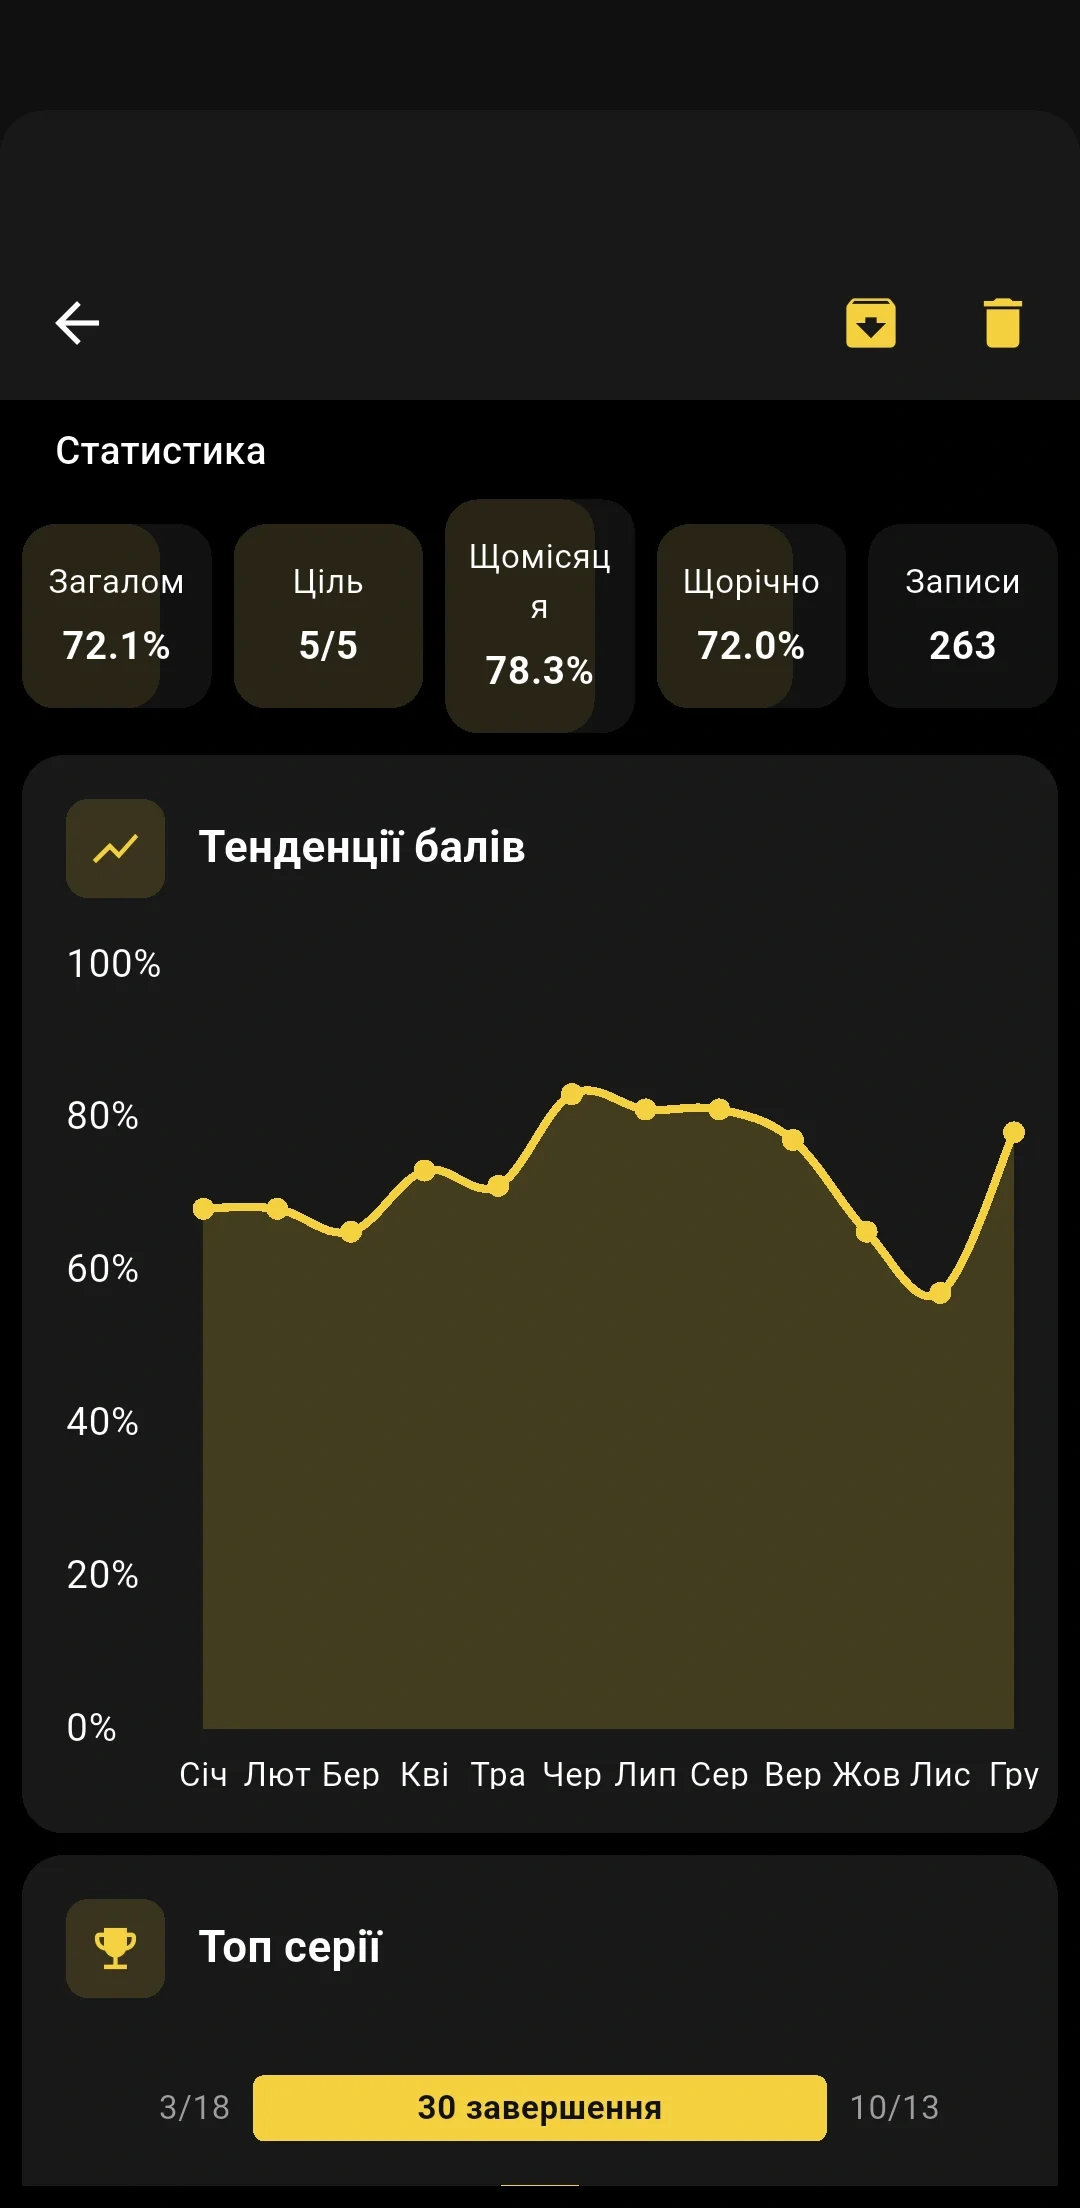Image resolution: width=1080 pixels, height=2208 pixels.
Task: Tap the 3/18 streak start date
Action: coord(194,2107)
